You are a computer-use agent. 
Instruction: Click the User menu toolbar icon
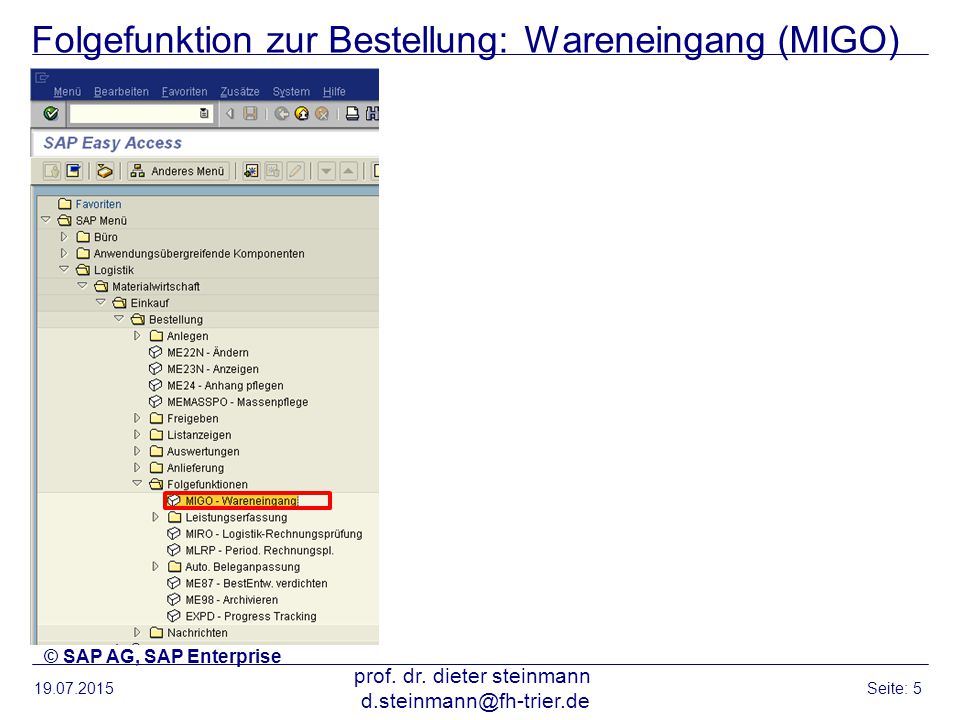[52, 171]
